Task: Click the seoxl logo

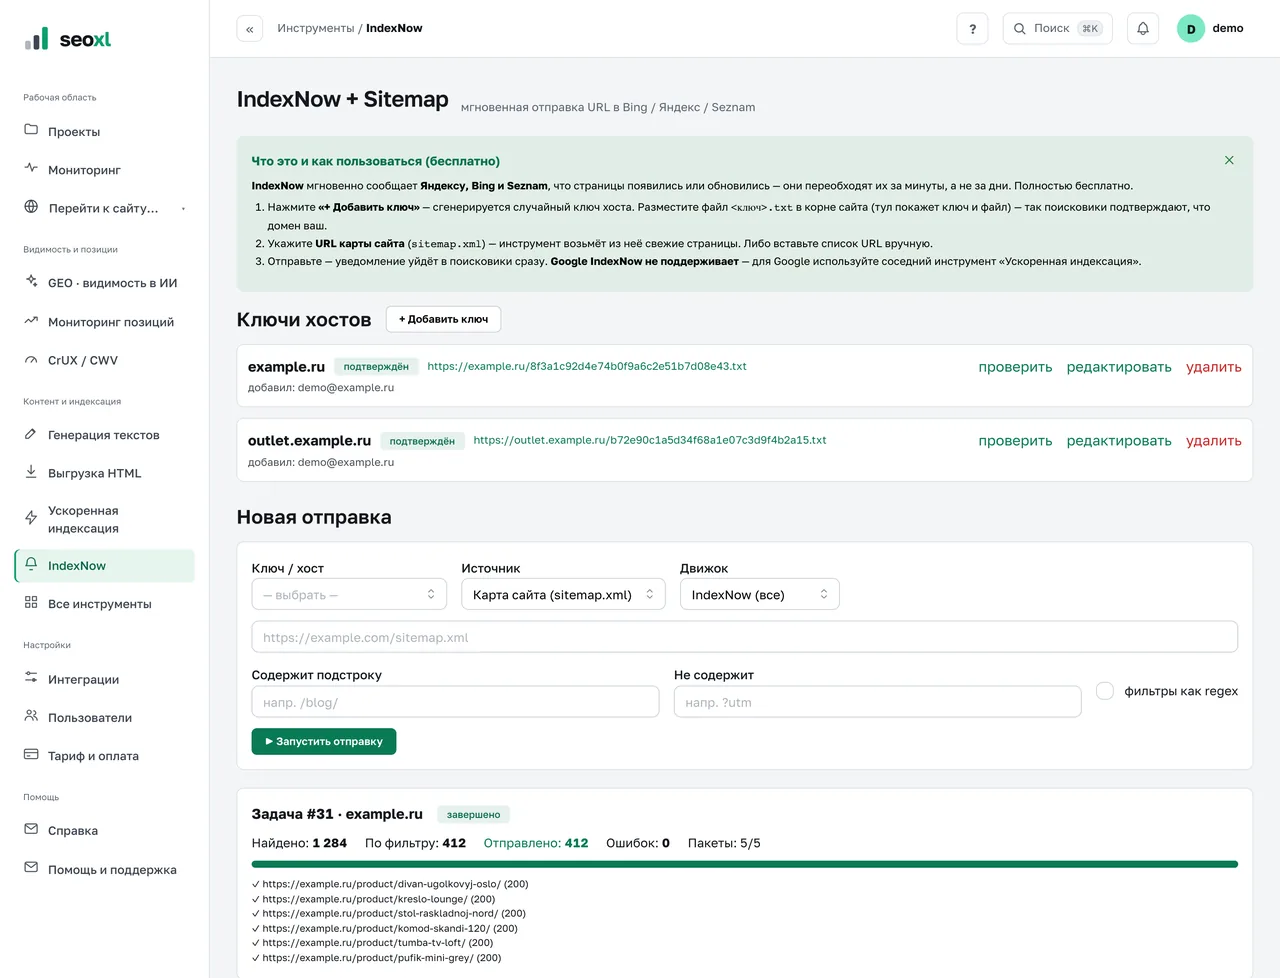Action: (67, 39)
